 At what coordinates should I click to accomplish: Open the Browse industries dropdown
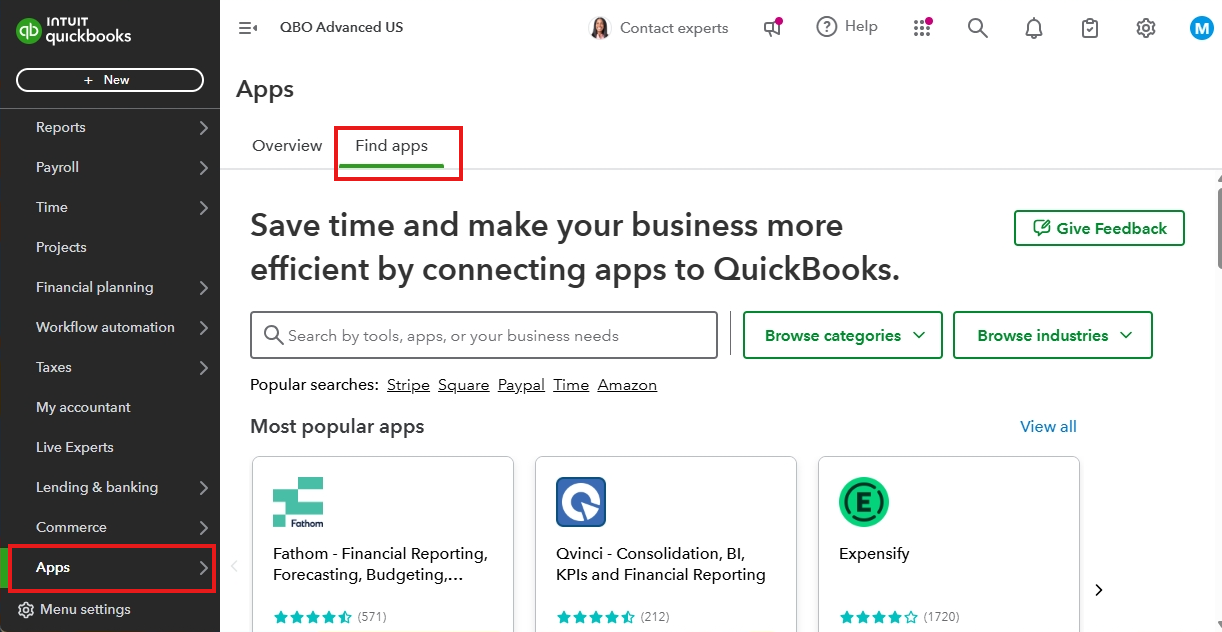[x=1053, y=335]
